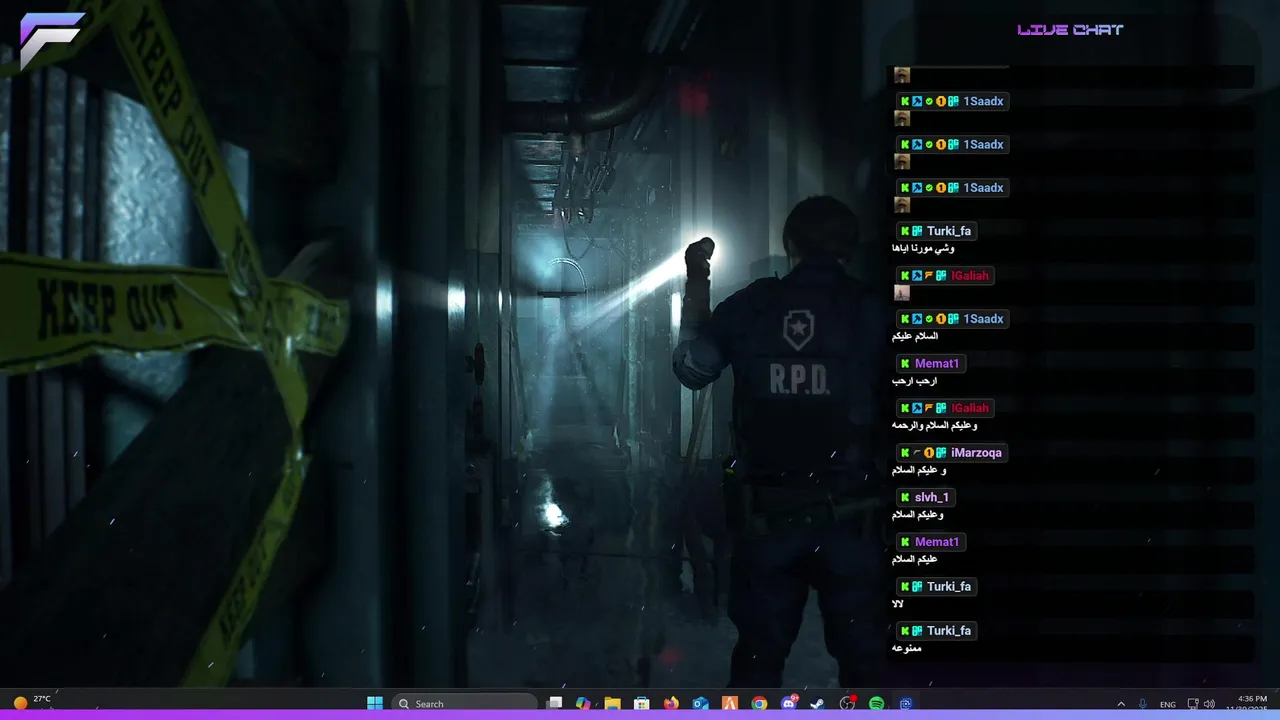Select 1Saadx's message السلام عليكم

click(x=915, y=336)
